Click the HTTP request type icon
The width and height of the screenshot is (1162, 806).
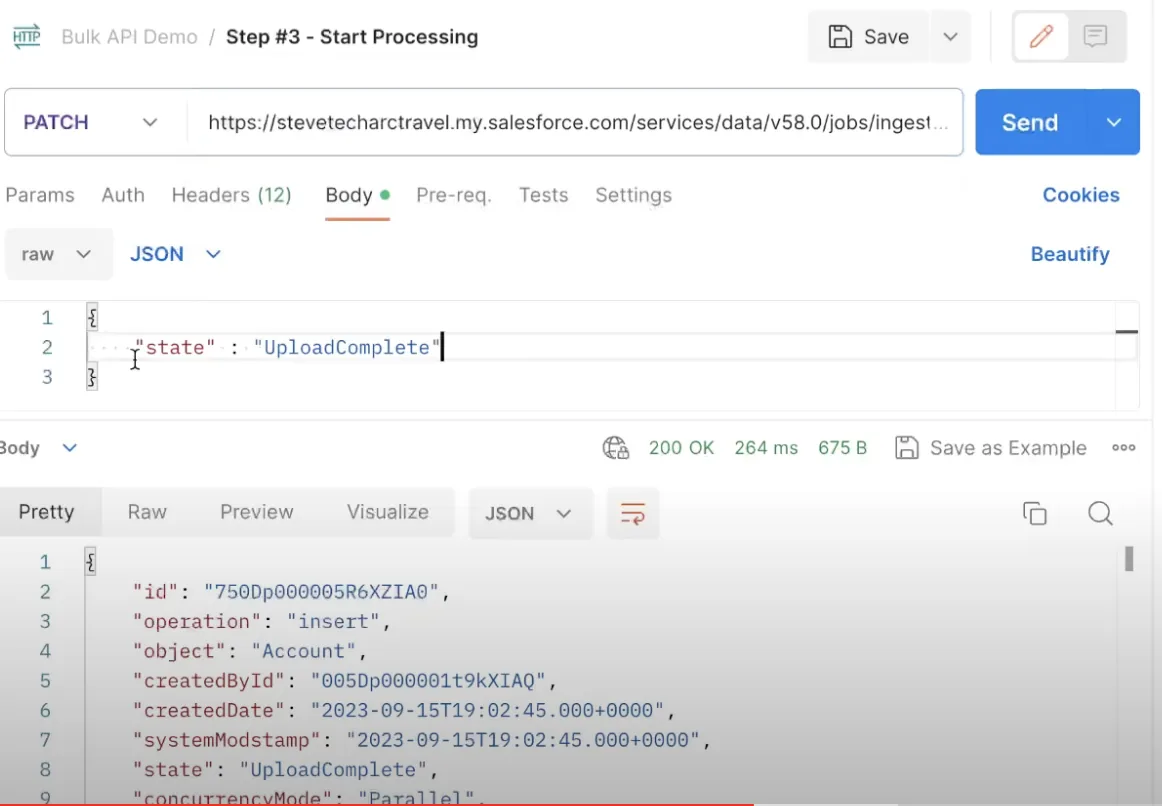click(x=27, y=36)
